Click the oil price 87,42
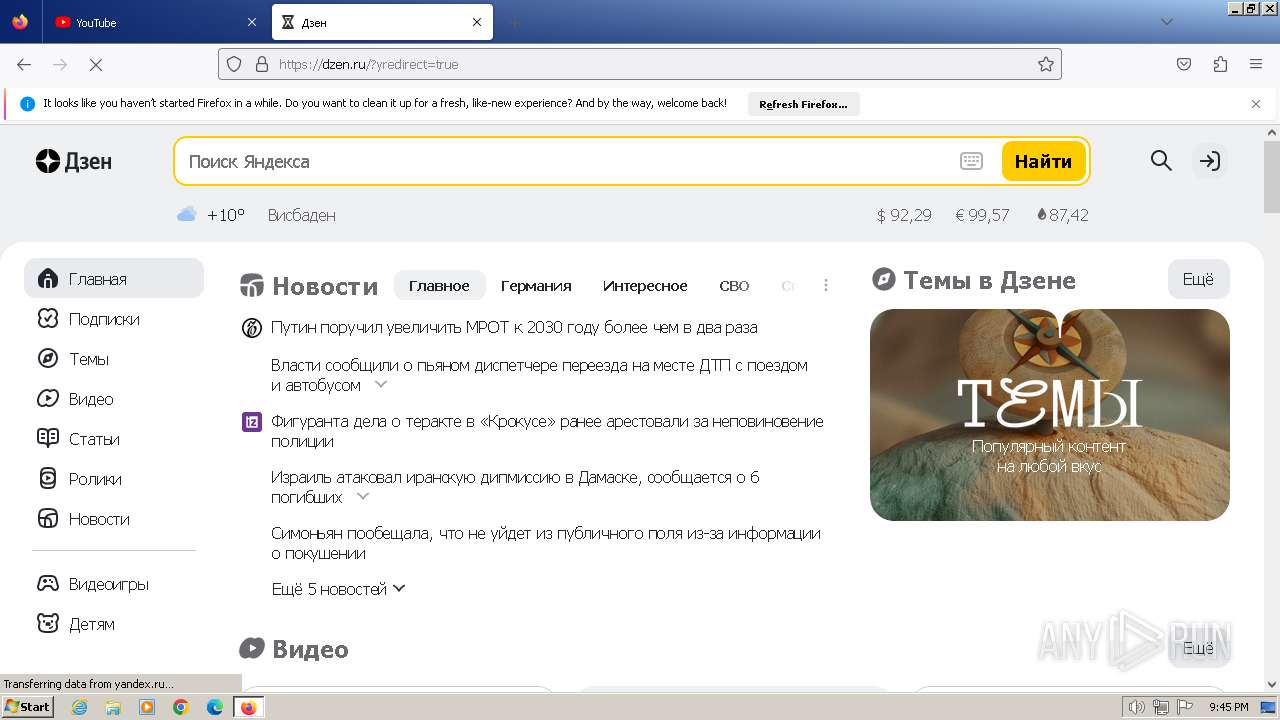 tap(1062, 215)
